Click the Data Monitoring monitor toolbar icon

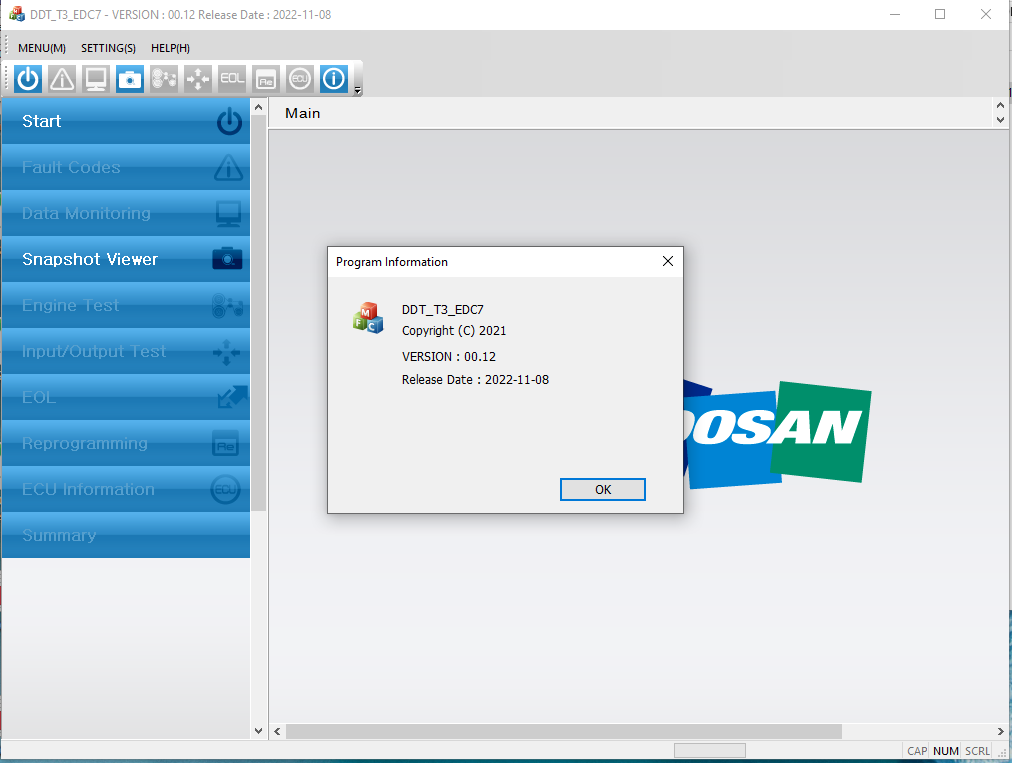[x=96, y=79]
